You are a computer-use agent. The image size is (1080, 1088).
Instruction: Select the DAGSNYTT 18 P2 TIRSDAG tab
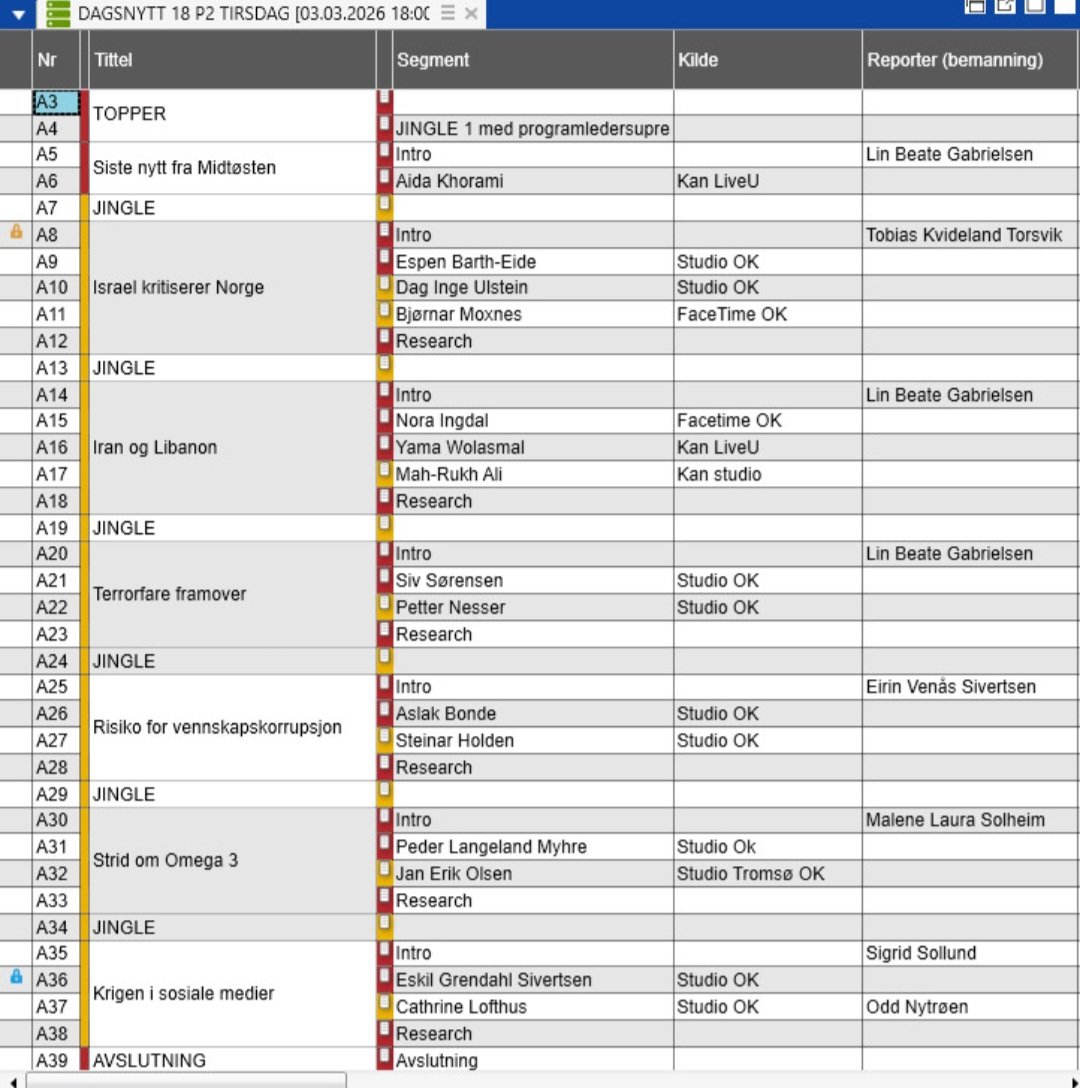pos(253,13)
